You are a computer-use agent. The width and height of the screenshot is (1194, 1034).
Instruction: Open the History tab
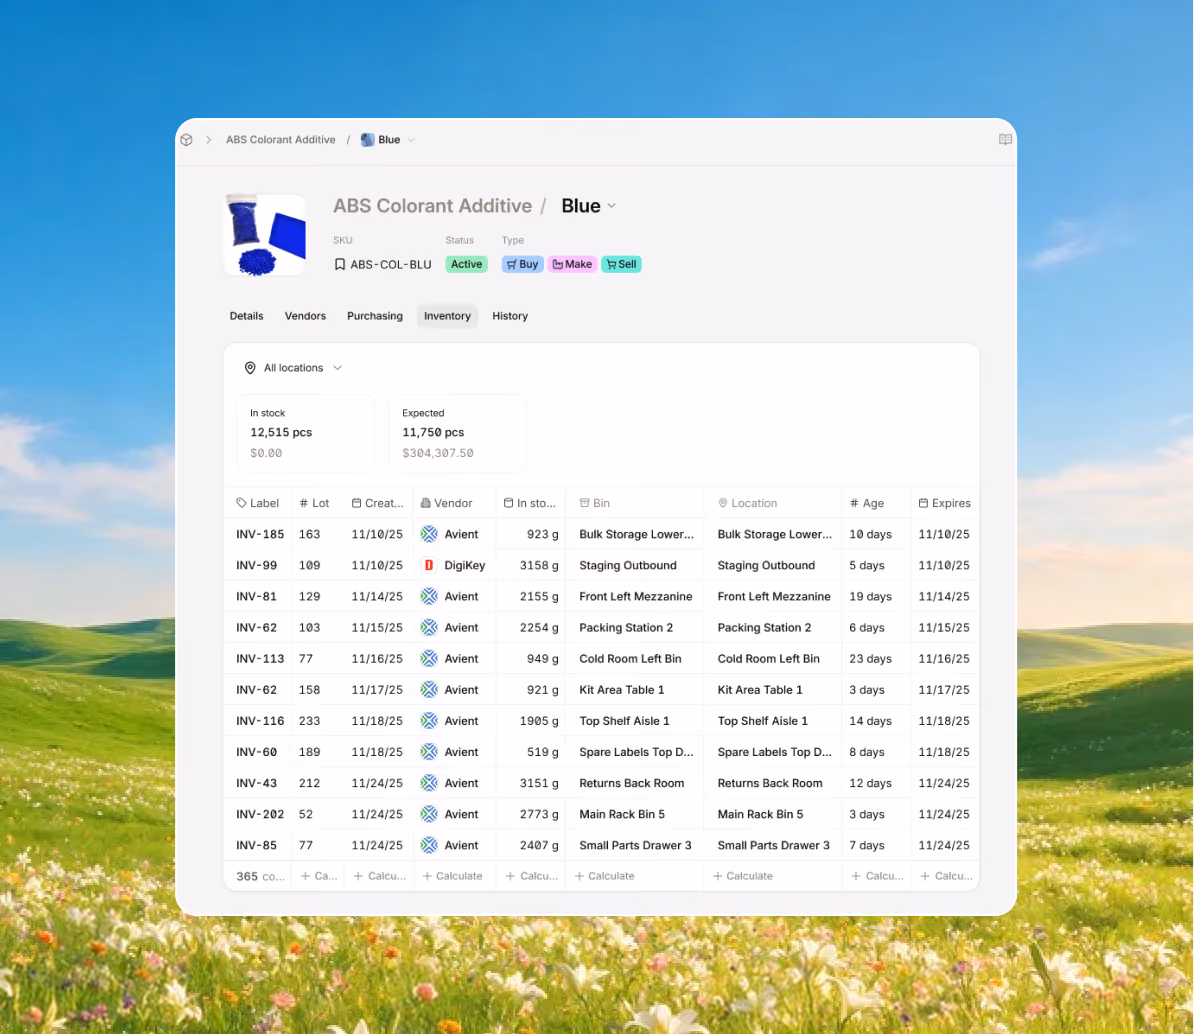(509, 316)
